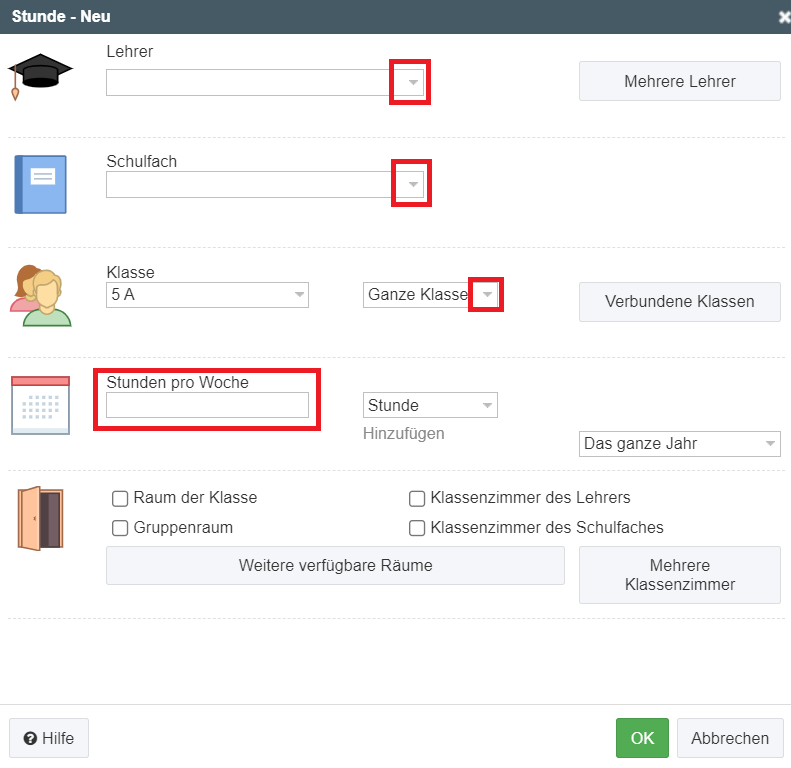Close the Stunde - Neu dialog
Viewport: 791px width, 768px height.
click(x=783, y=17)
